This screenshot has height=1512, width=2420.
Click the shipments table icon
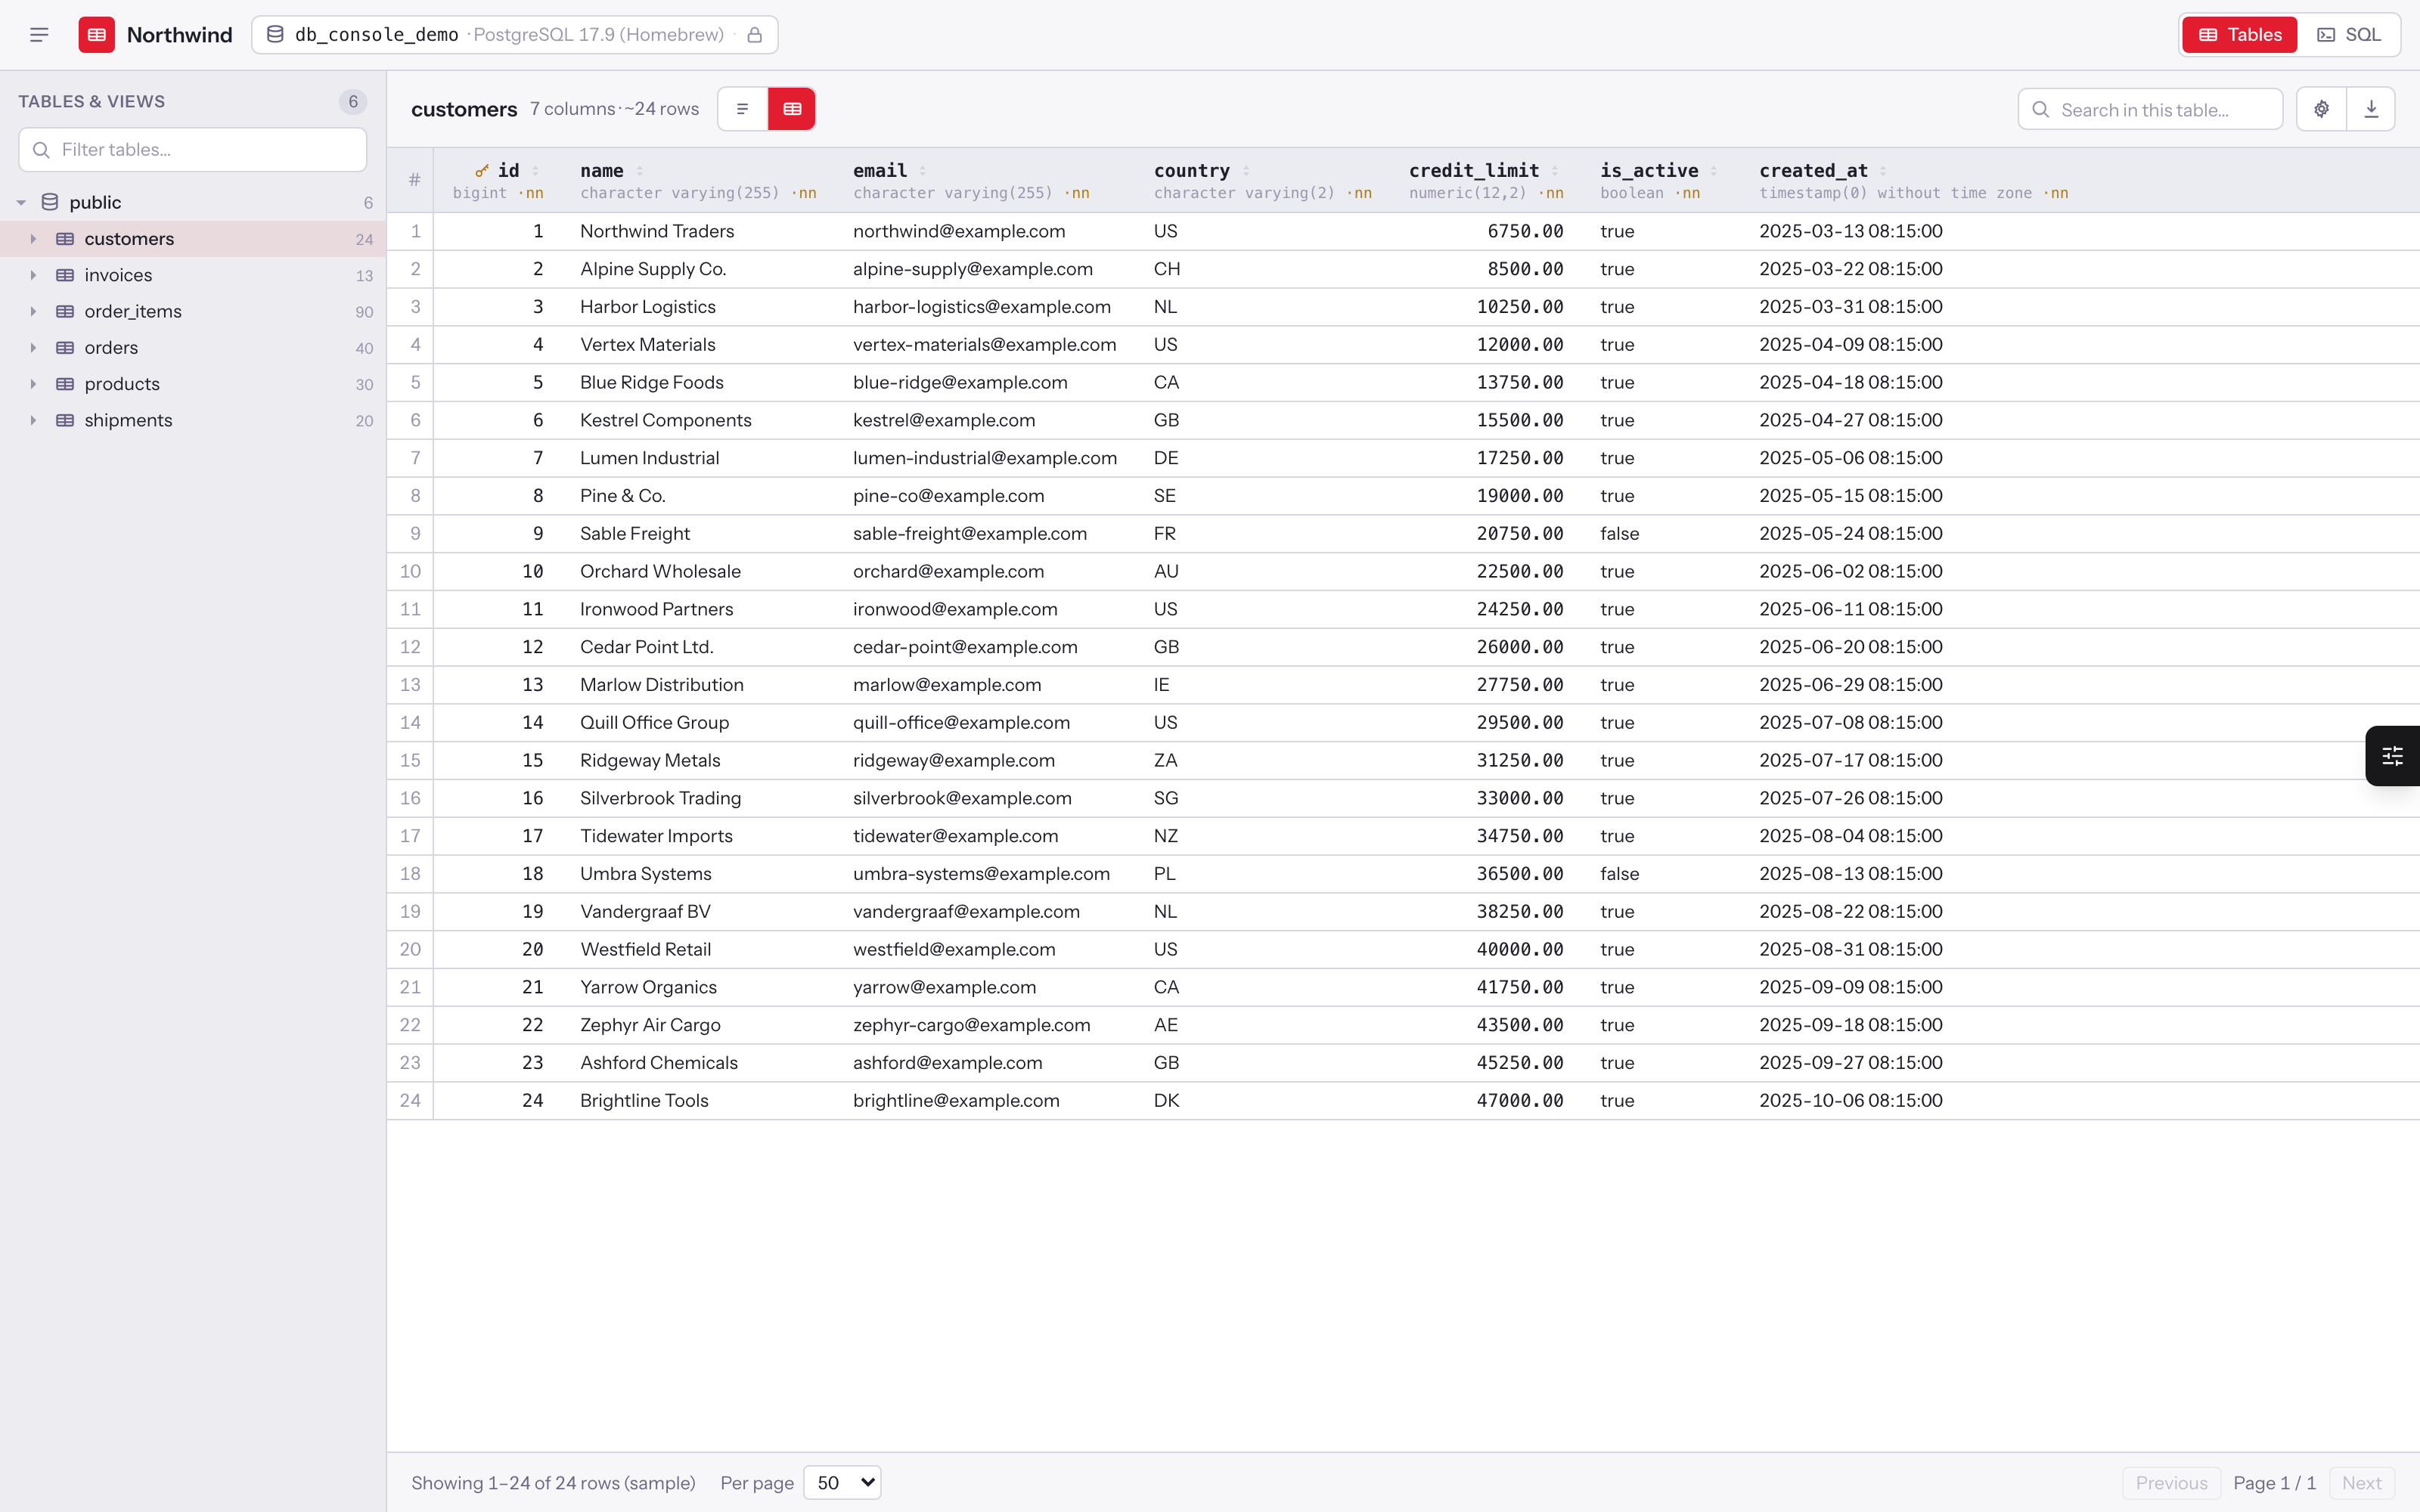[x=65, y=420]
